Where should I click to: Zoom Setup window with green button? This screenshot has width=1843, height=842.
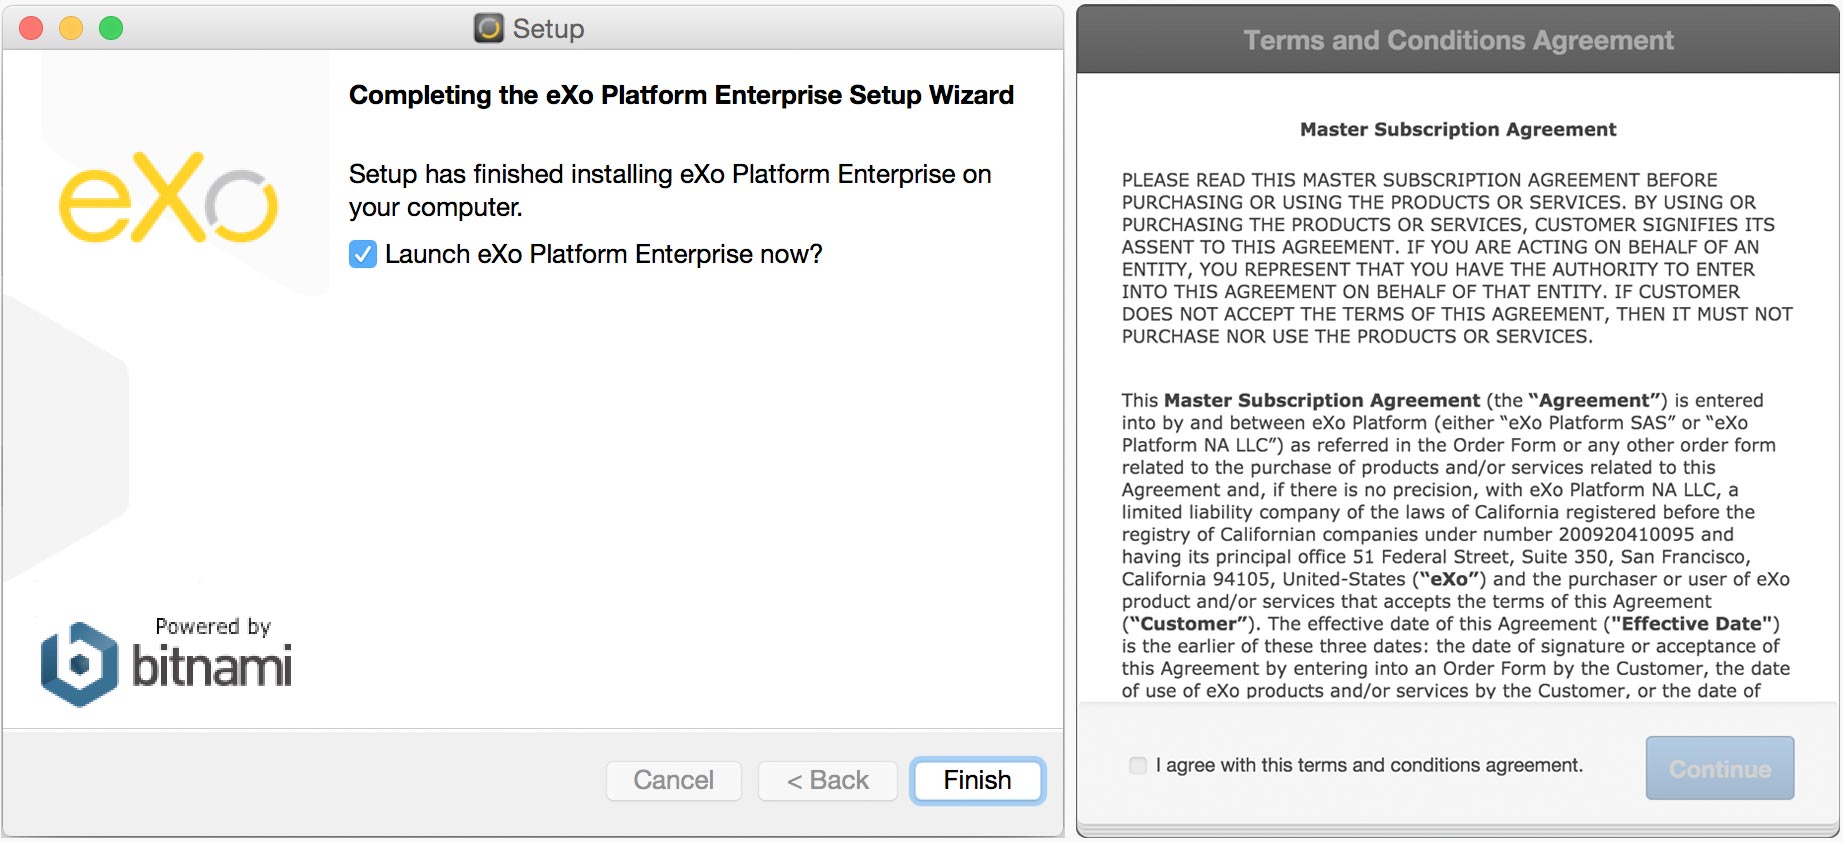coord(111,28)
